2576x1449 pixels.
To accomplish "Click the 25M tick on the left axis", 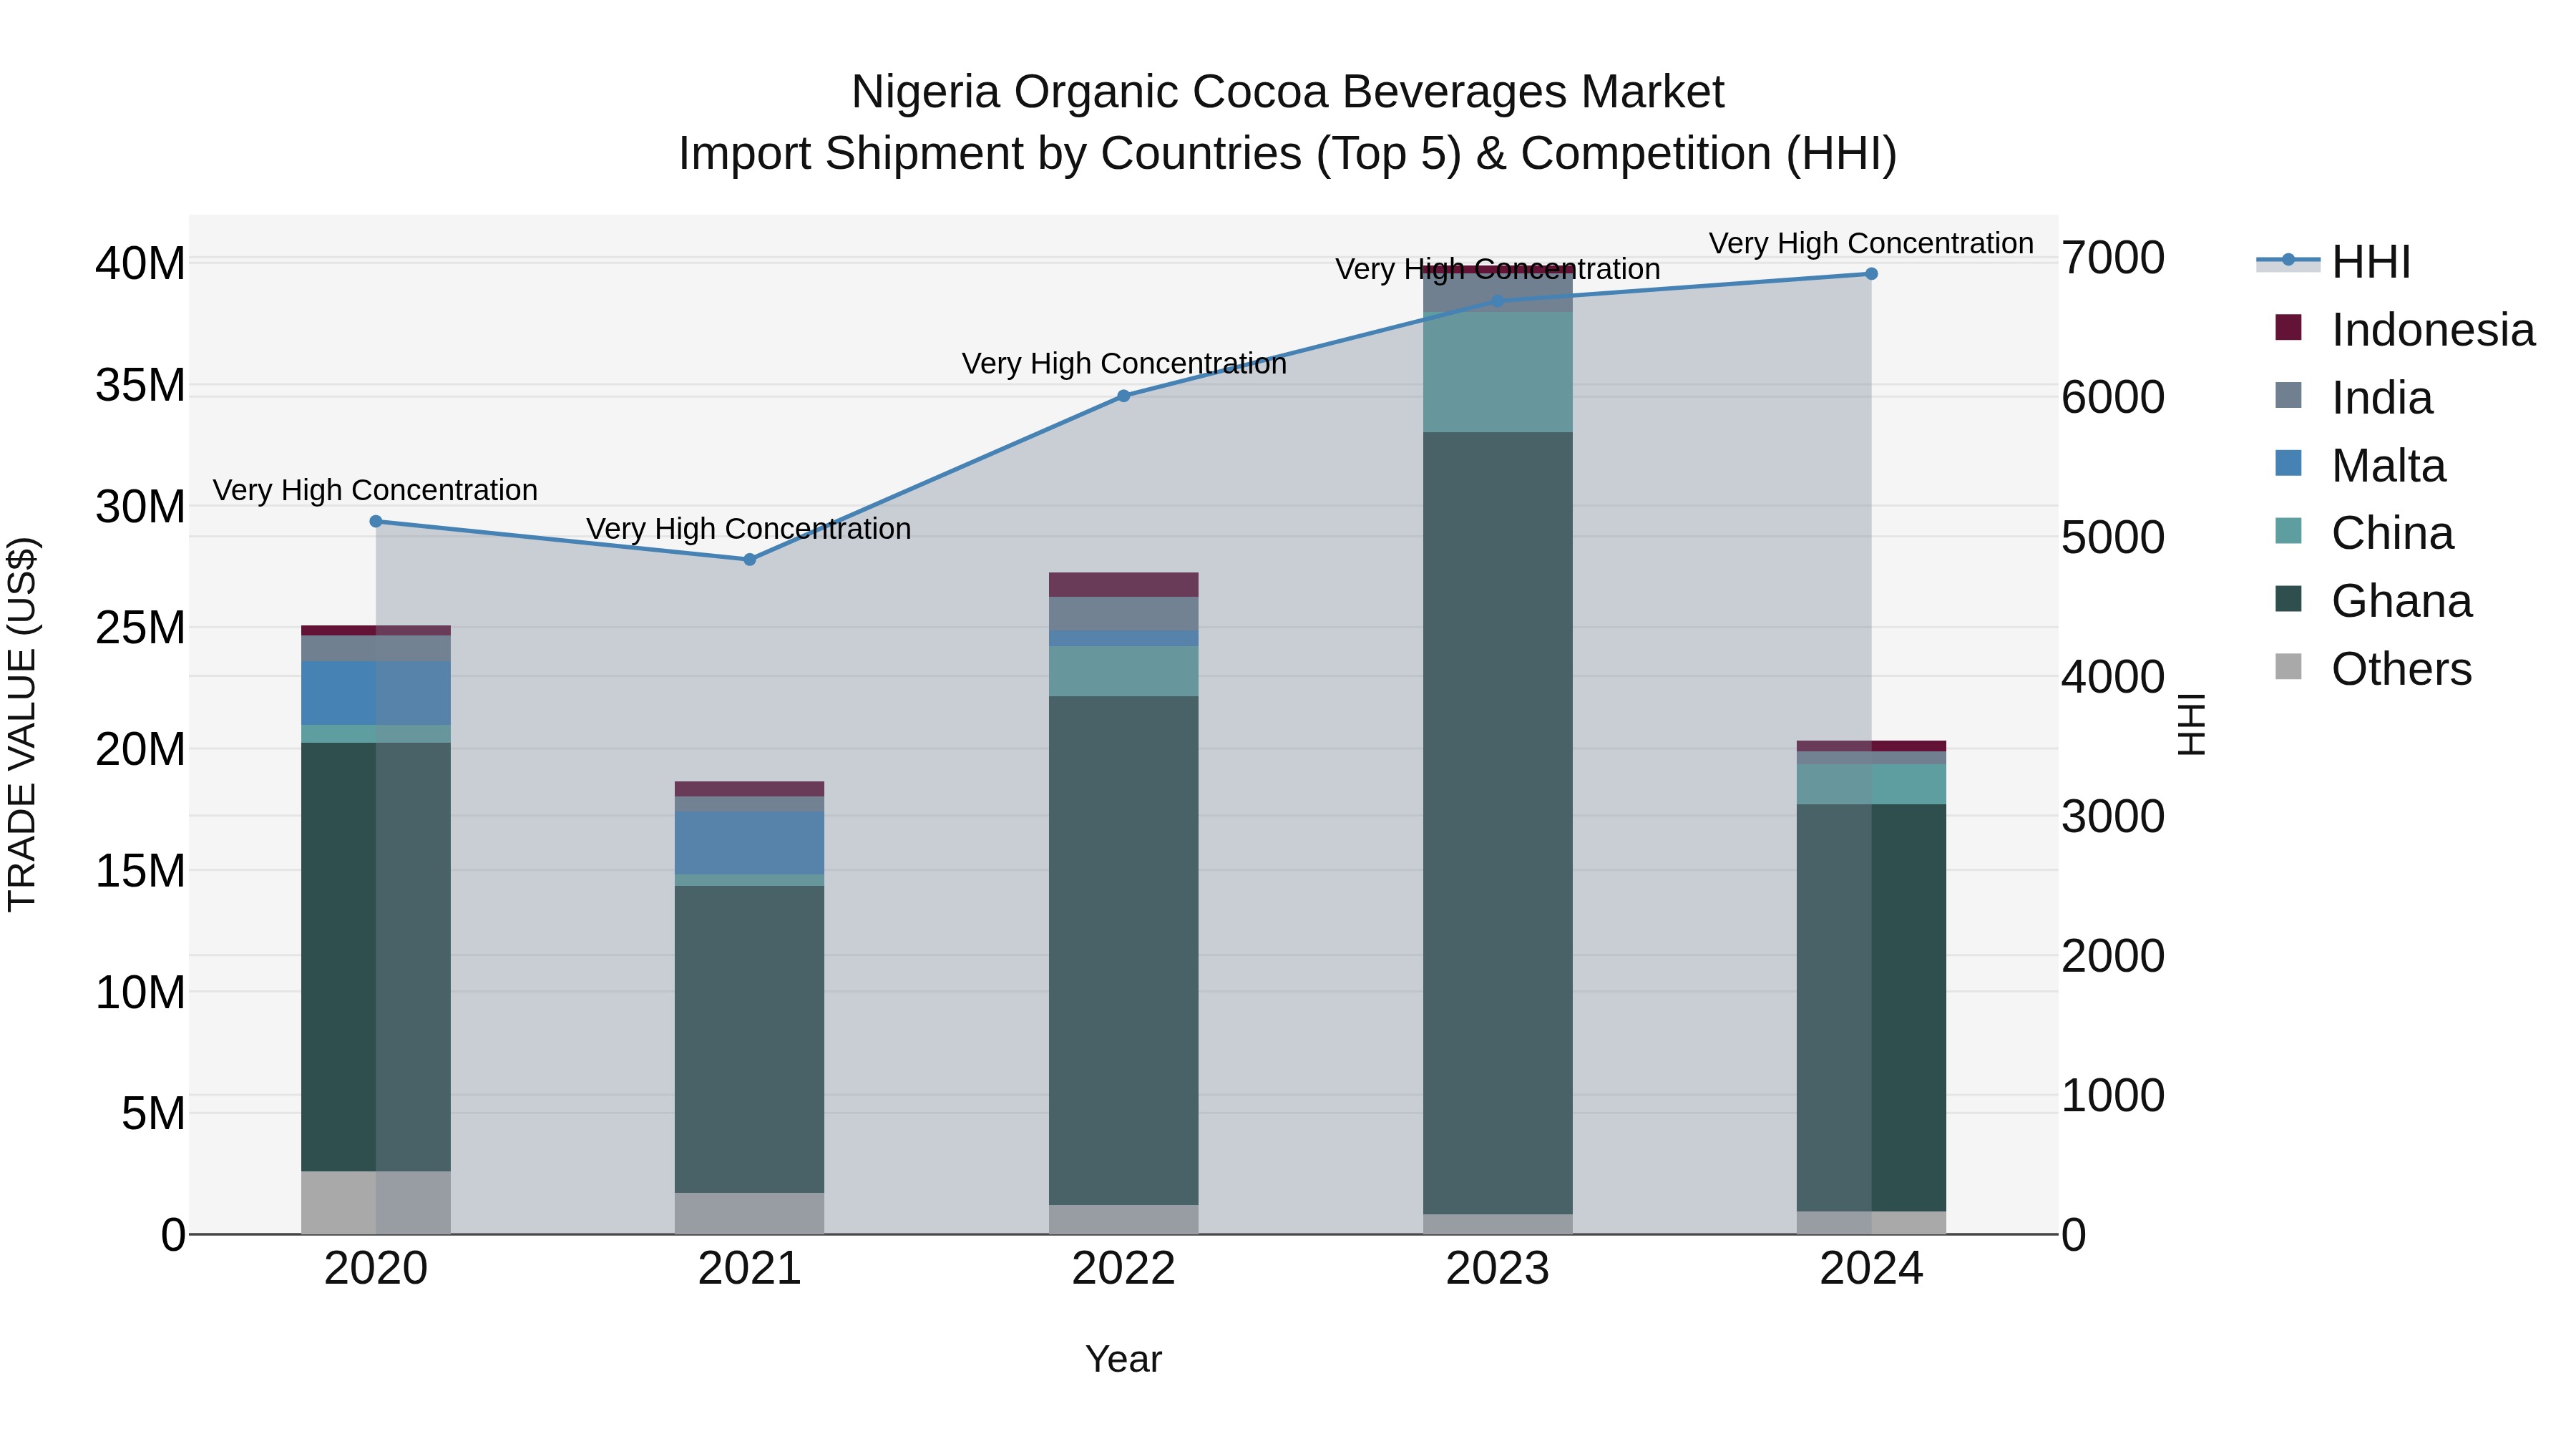I will click(x=140, y=628).
